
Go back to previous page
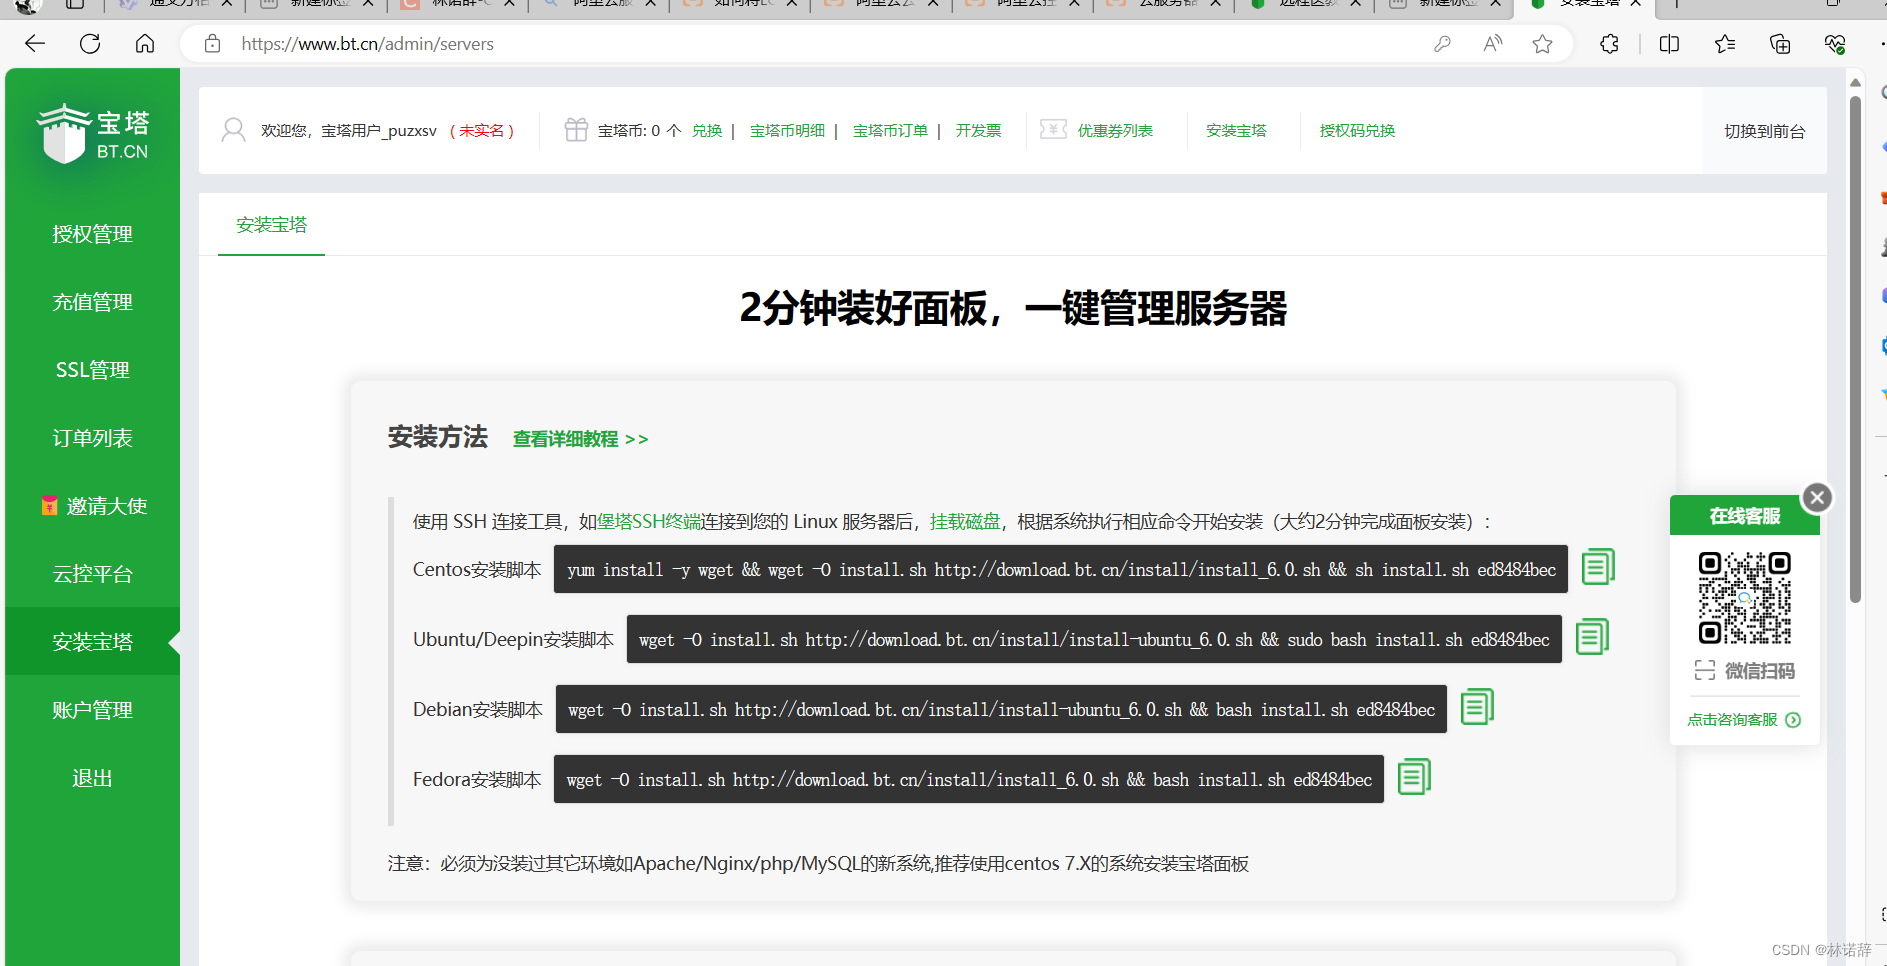click(x=35, y=44)
